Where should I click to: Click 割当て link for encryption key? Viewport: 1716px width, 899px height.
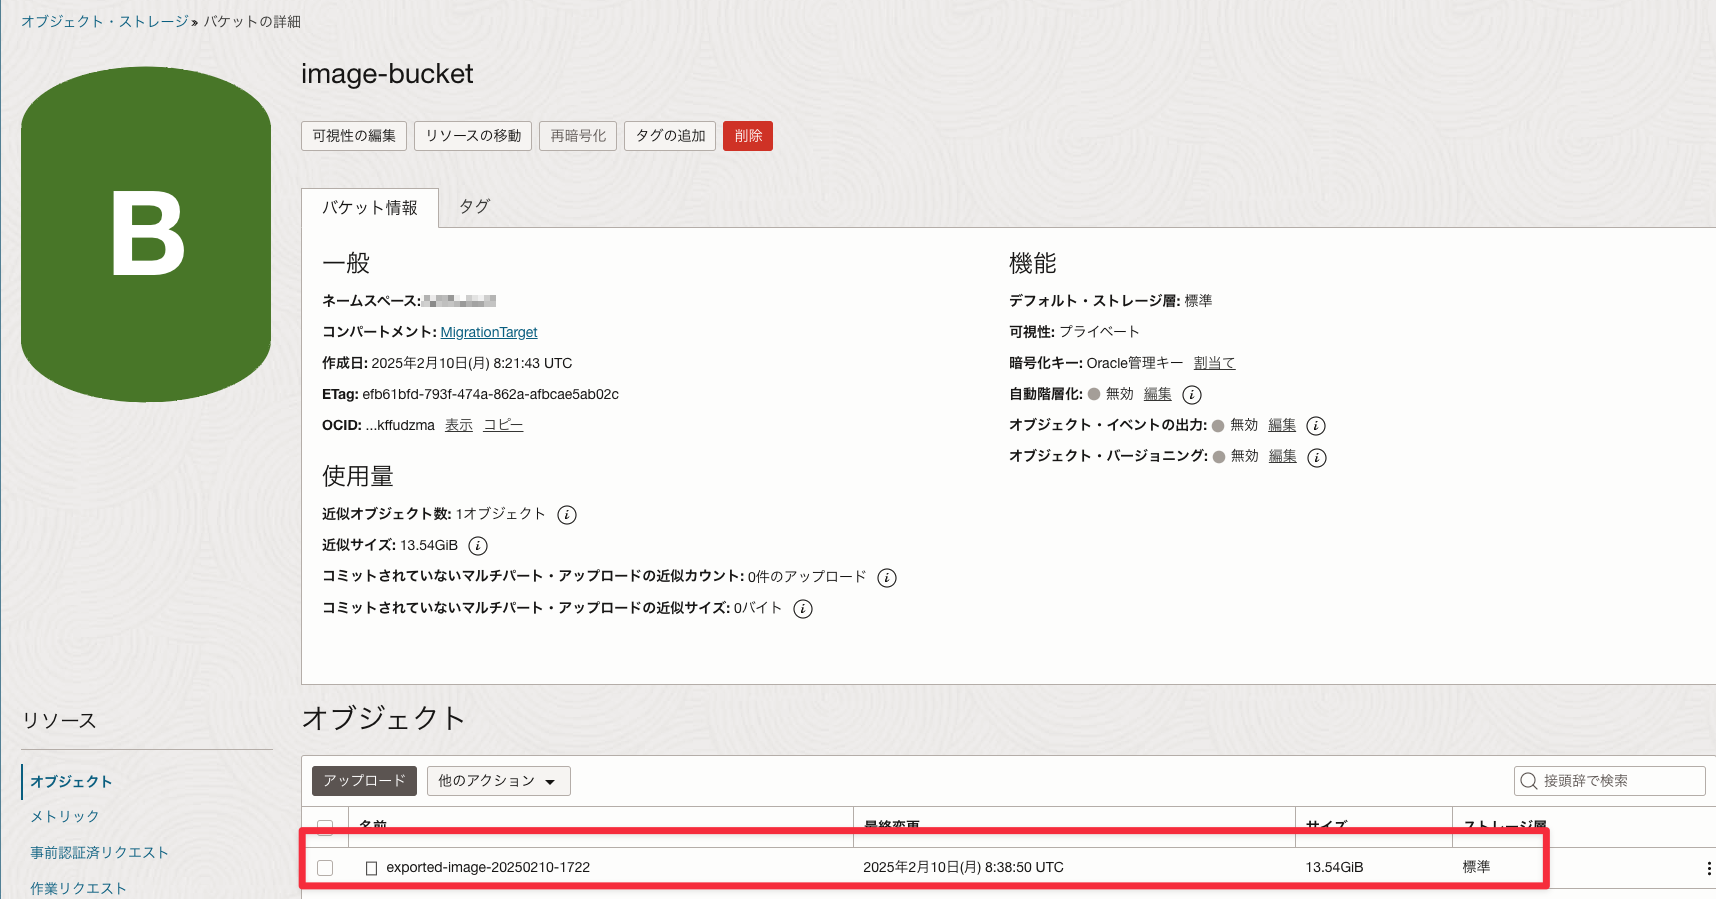1215,363
